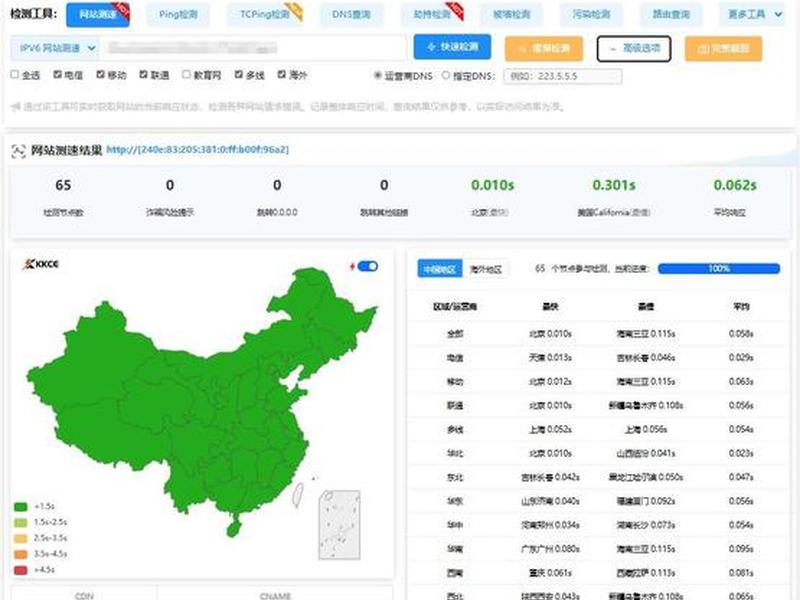Viewport: 800px width, 600px height.
Task: Click the blue 快速检测 button
Action: [452, 47]
